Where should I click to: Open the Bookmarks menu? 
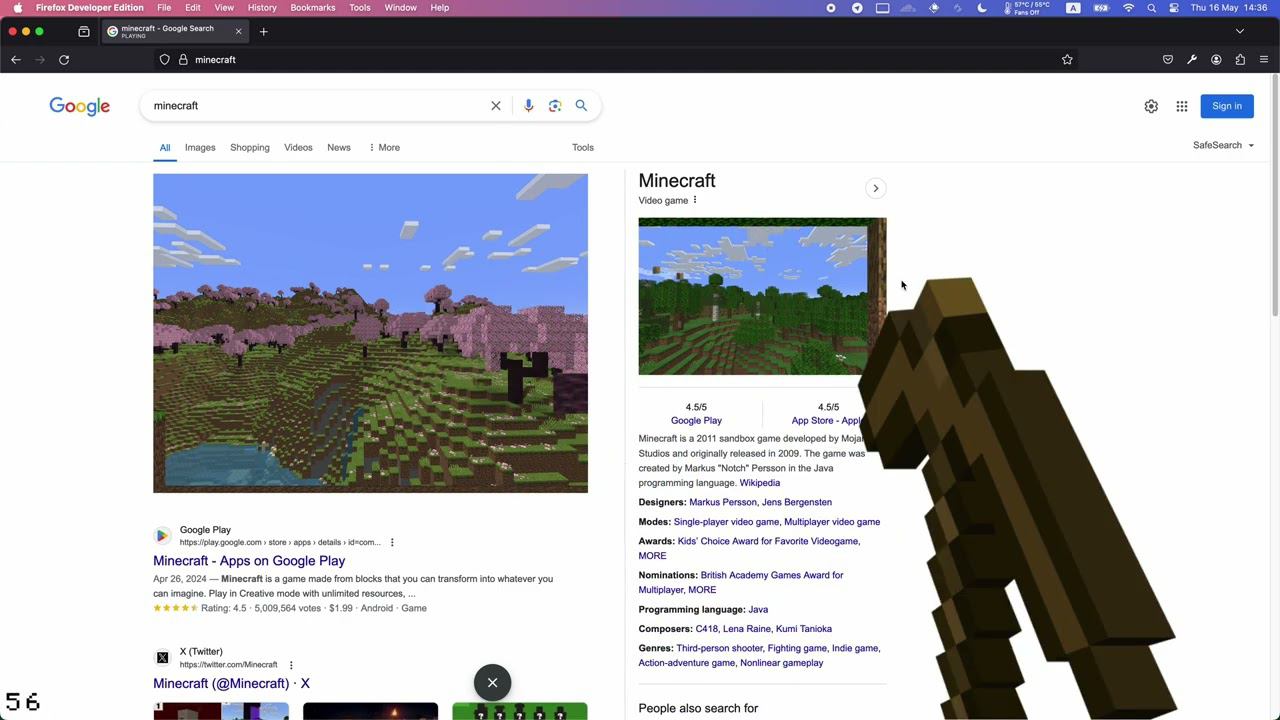pos(313,8)
